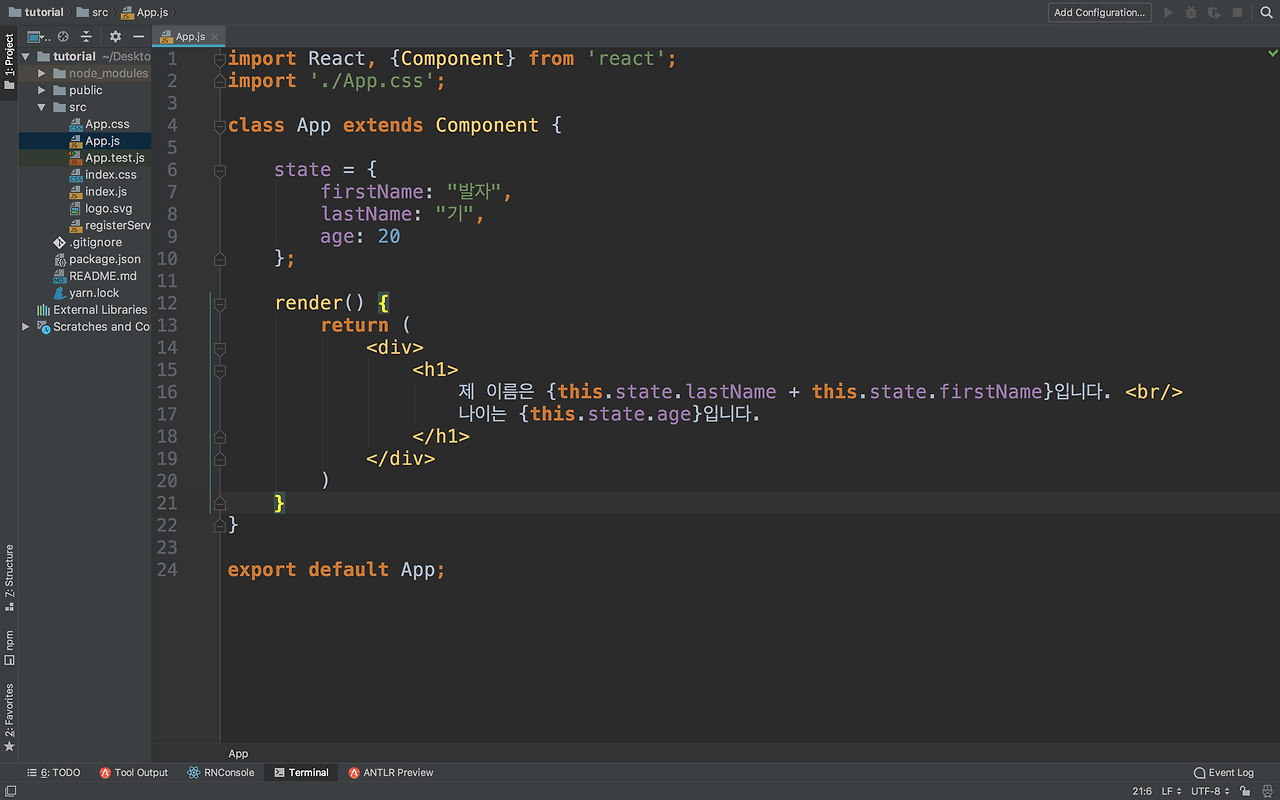
Task: Fold the class App code block
Action: (x=219, y=125)
